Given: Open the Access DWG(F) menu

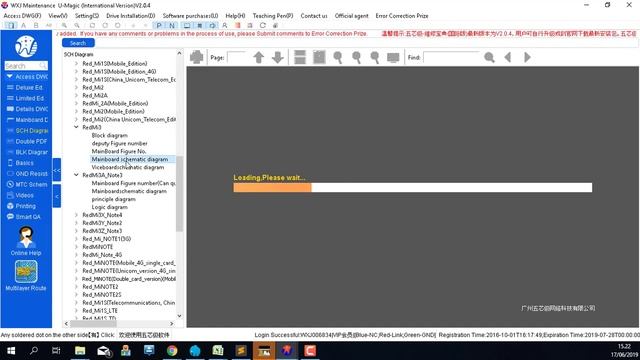Looking at the screenshot, I should [22, 16].
